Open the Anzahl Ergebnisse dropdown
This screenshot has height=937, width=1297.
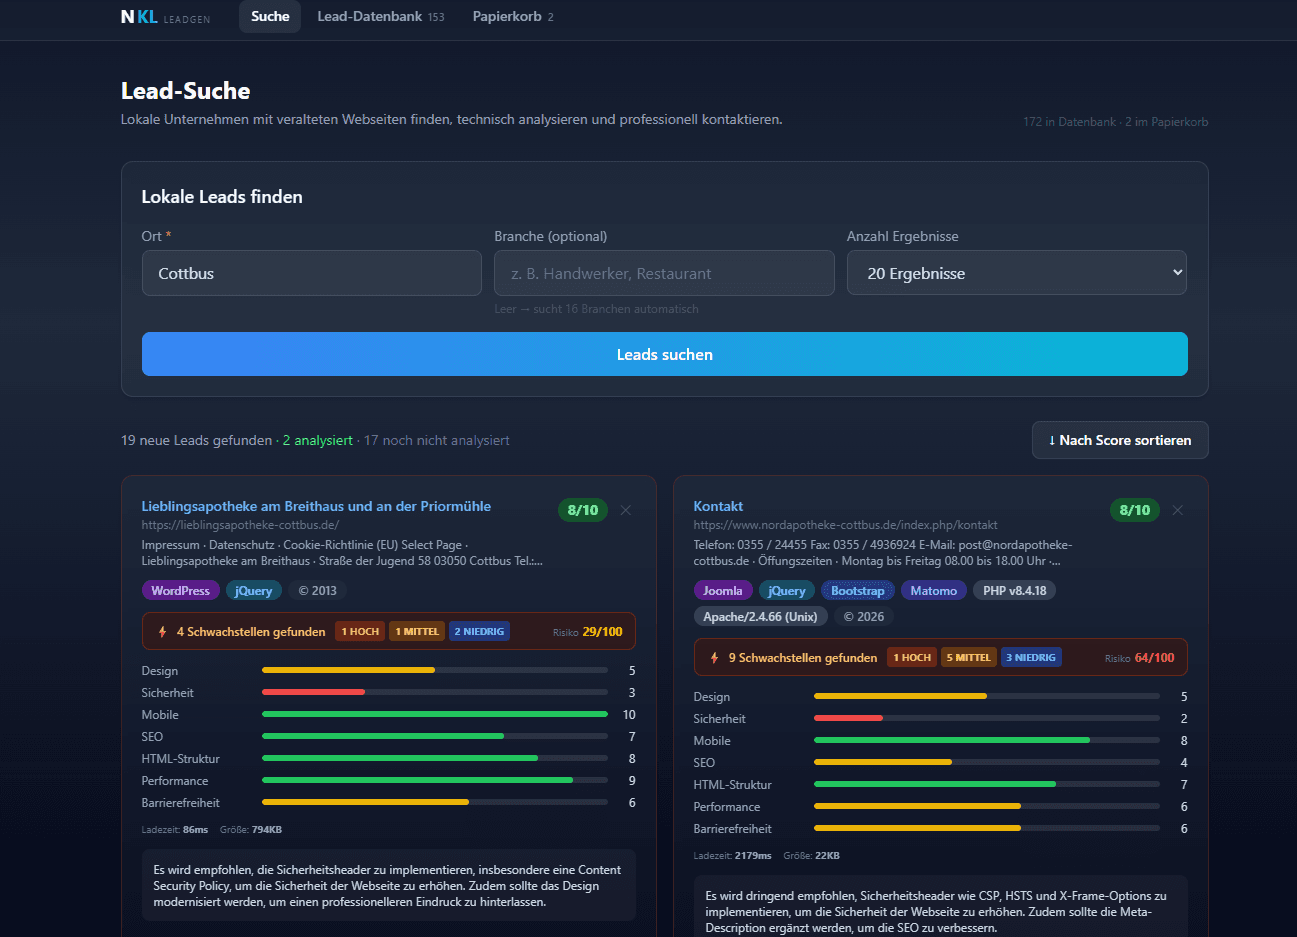click(x=1016, y=273)
